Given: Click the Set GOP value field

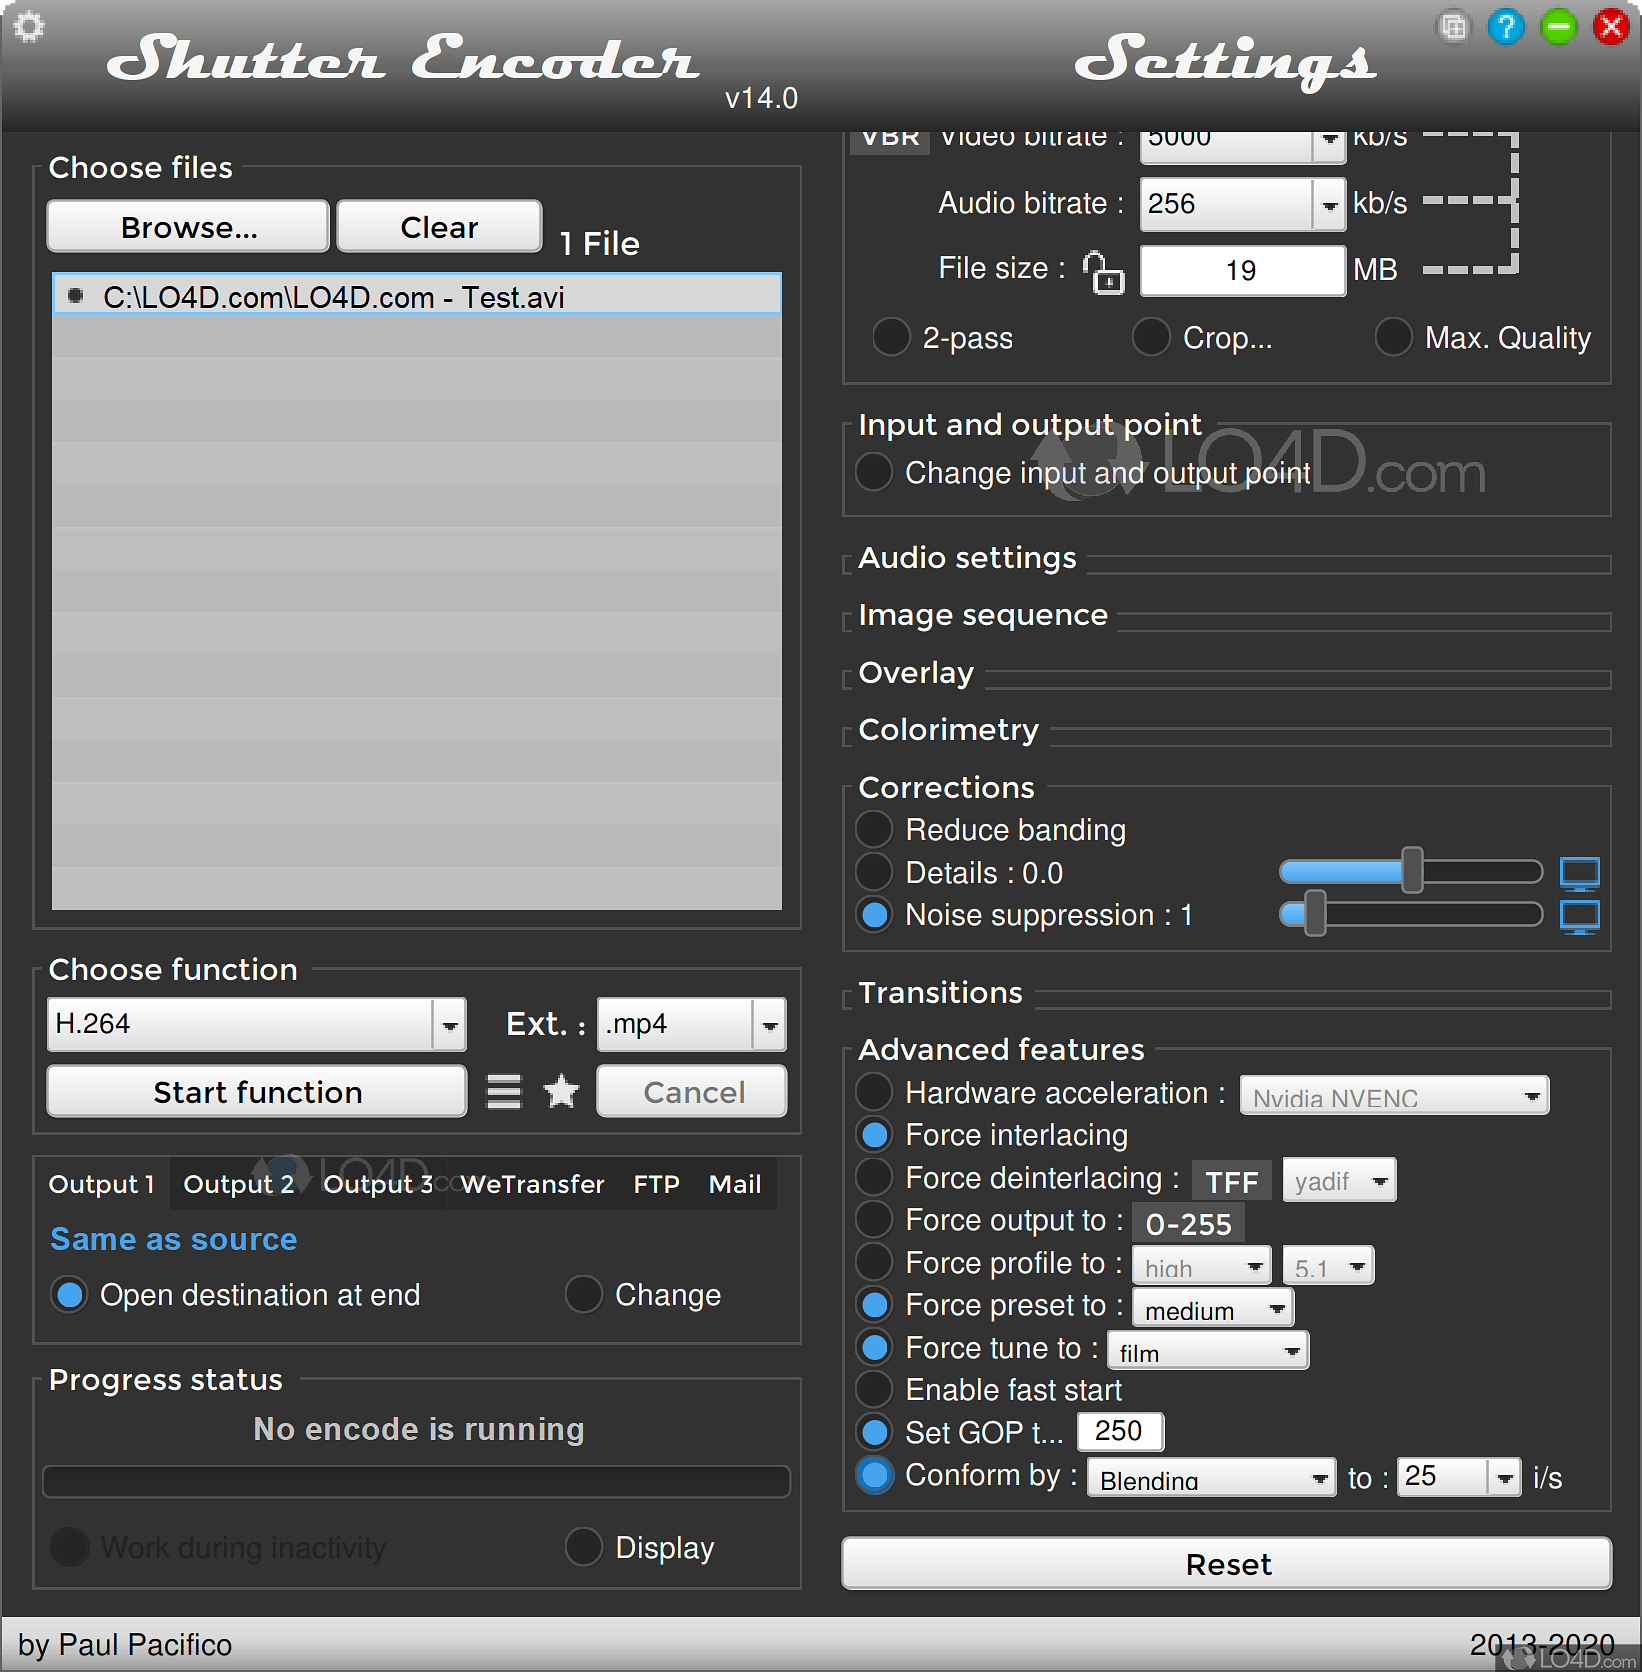Looking at the screenshot, I should pos(1120,1432).
